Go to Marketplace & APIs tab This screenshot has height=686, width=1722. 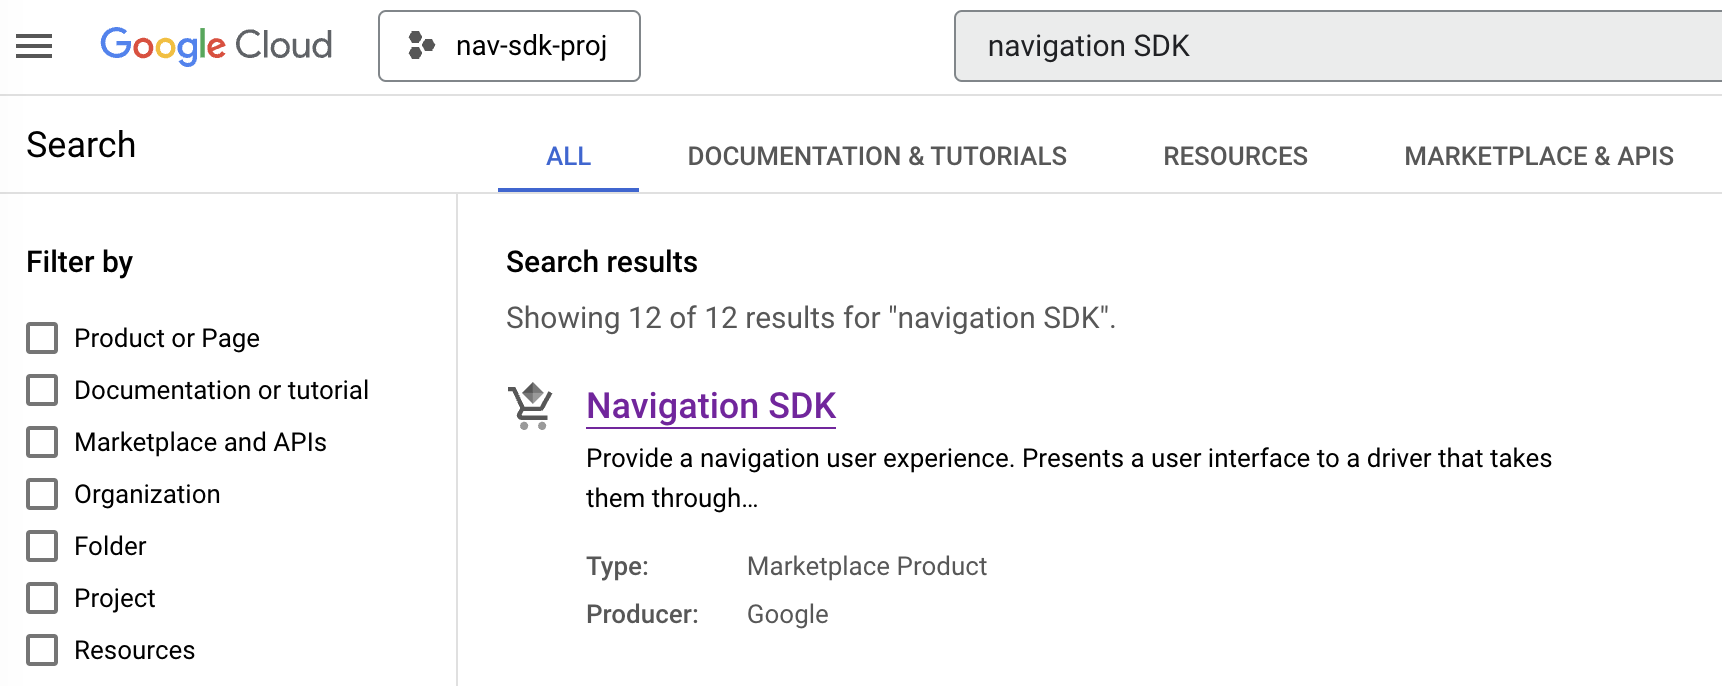tap(1538, 156)
